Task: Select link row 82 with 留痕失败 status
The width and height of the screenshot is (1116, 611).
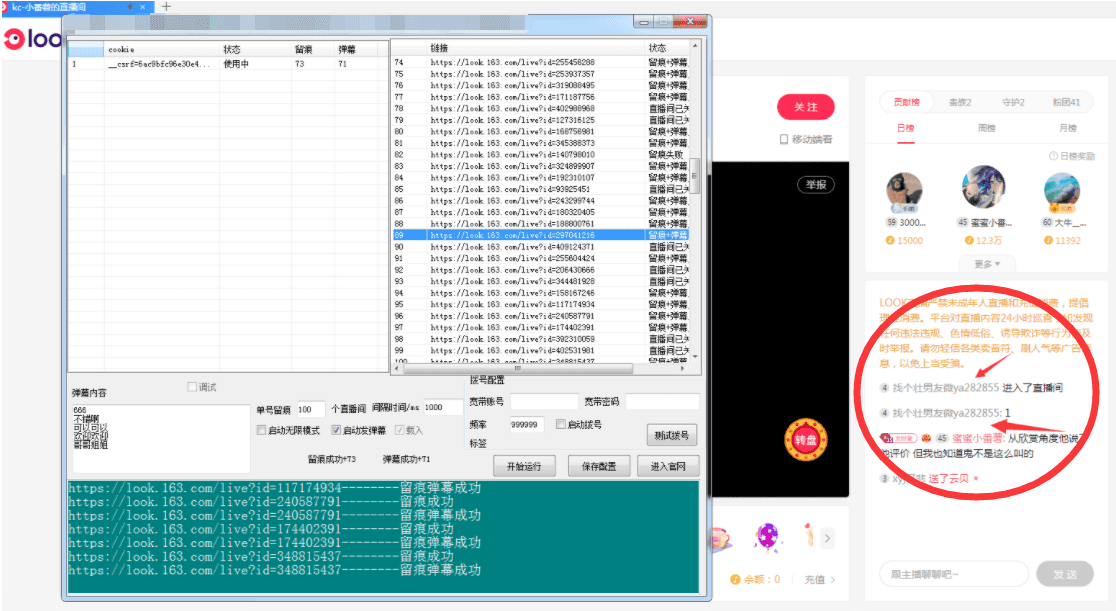Action: click(540, 155)
